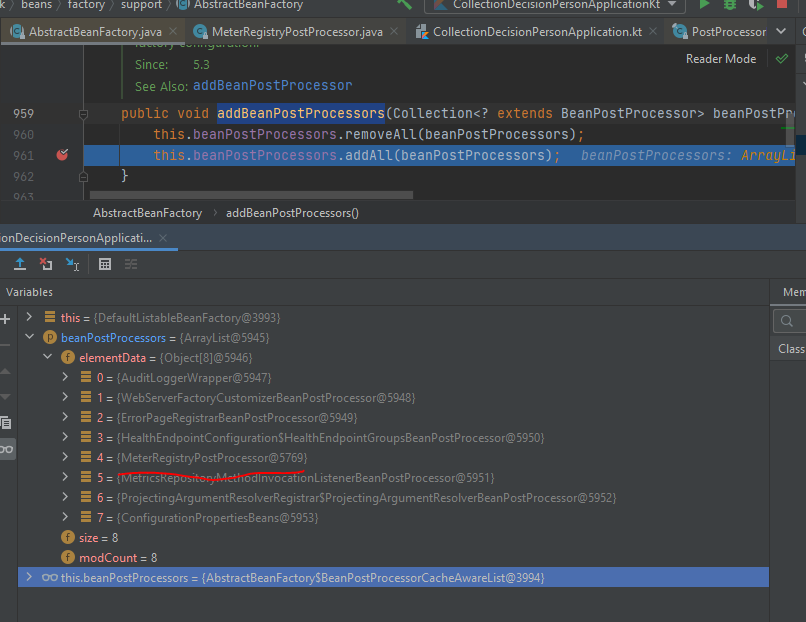Click the watch glasses icon beside this.beanPostProcessors
Image resolution: width=806 pixels, height=622 pixels.
50,577
